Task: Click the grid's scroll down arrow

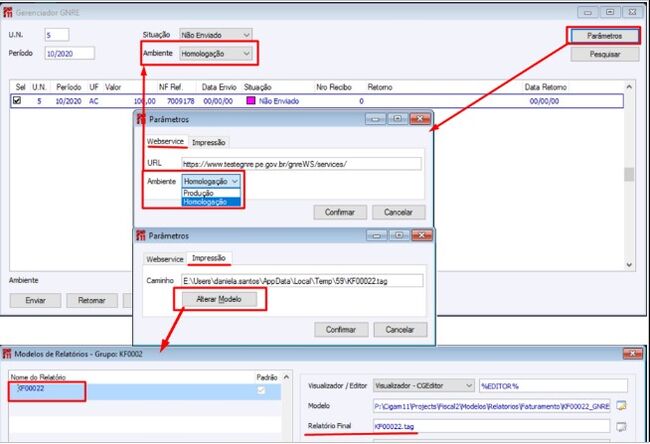Action: (x=629, y=265)
